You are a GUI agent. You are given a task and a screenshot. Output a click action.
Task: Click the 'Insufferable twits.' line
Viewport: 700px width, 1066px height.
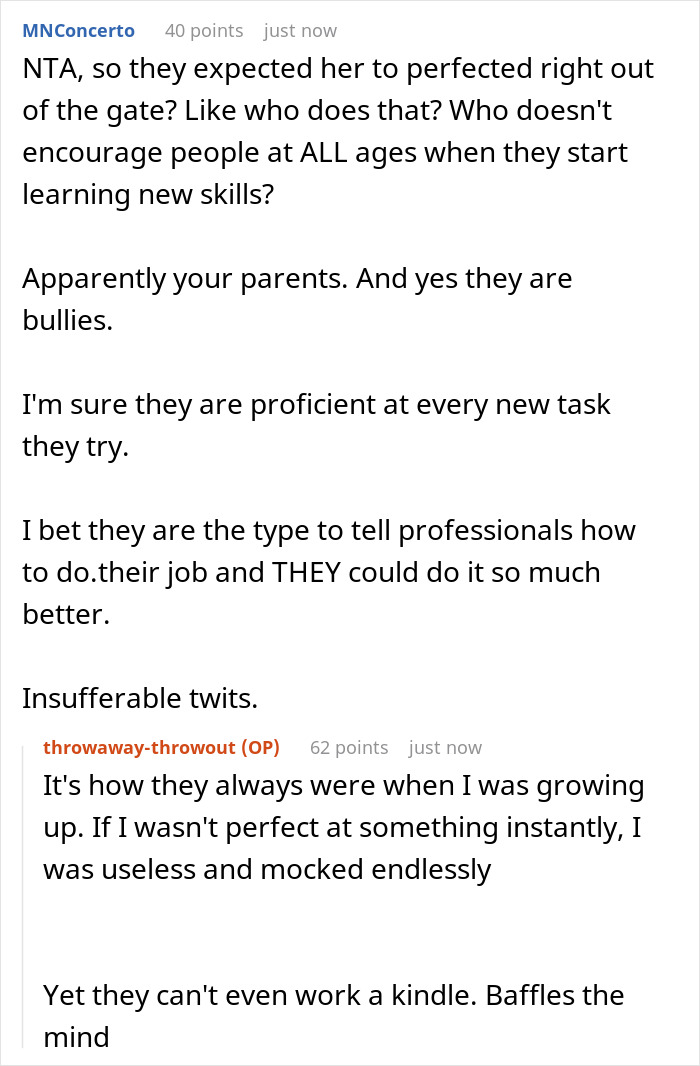140,698
